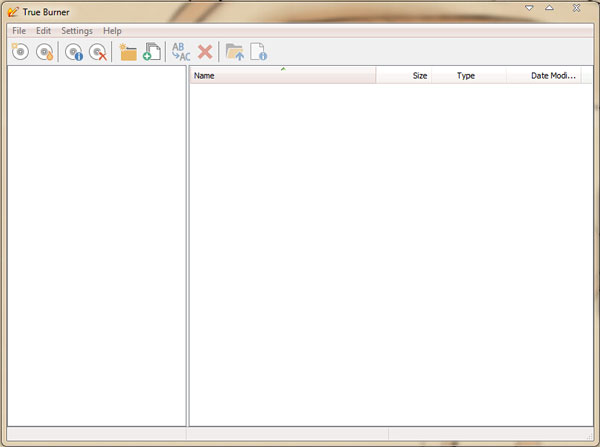Click the red X Delete icon

tap(205, 52)
